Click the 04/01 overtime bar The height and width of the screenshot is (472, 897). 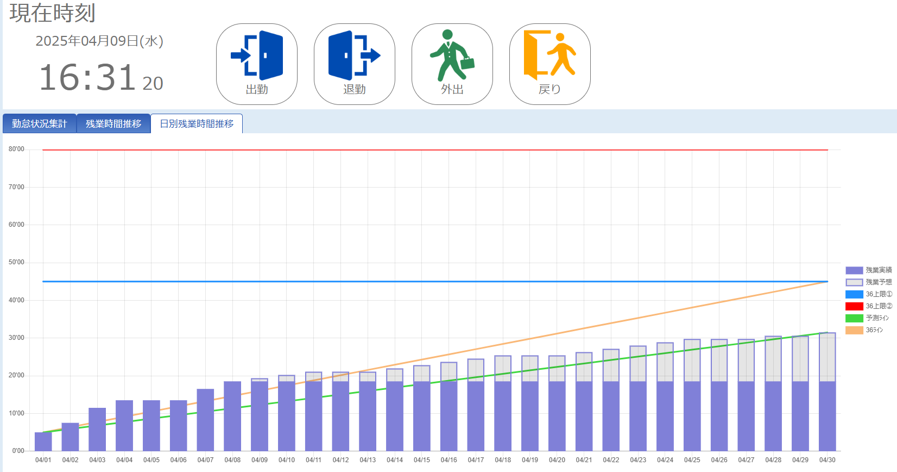pyautogui.click(x=43, y=441)
